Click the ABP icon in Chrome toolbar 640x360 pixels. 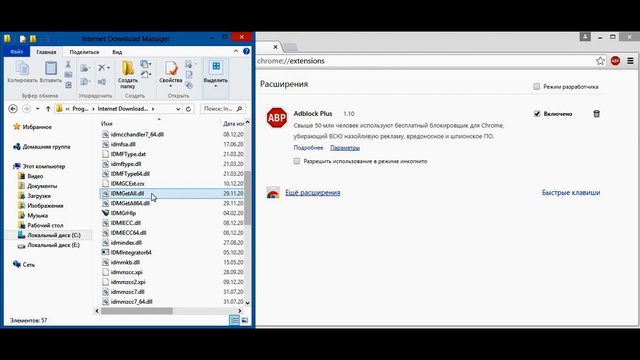point(615,61)
